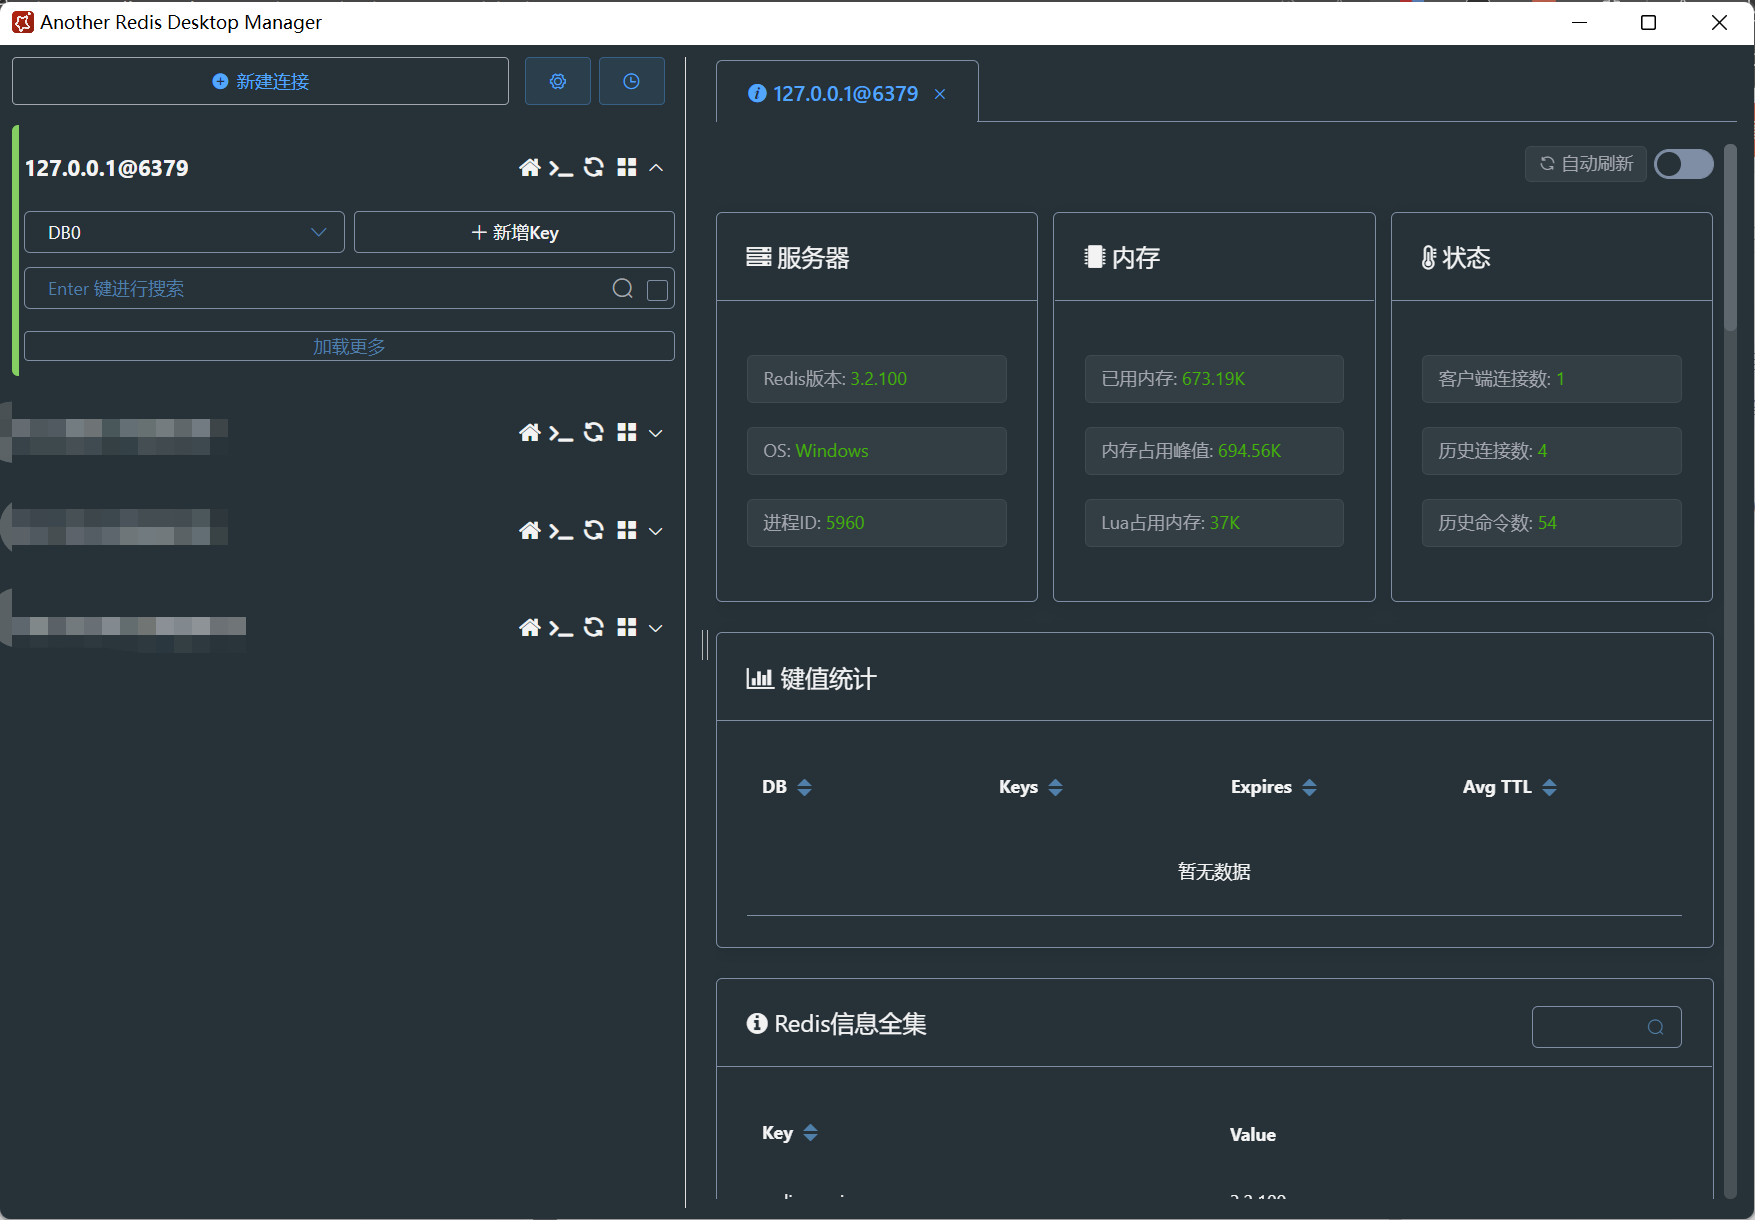Open settings via the gear icon
1755x1220 pixels.
[x=558, y=81]
